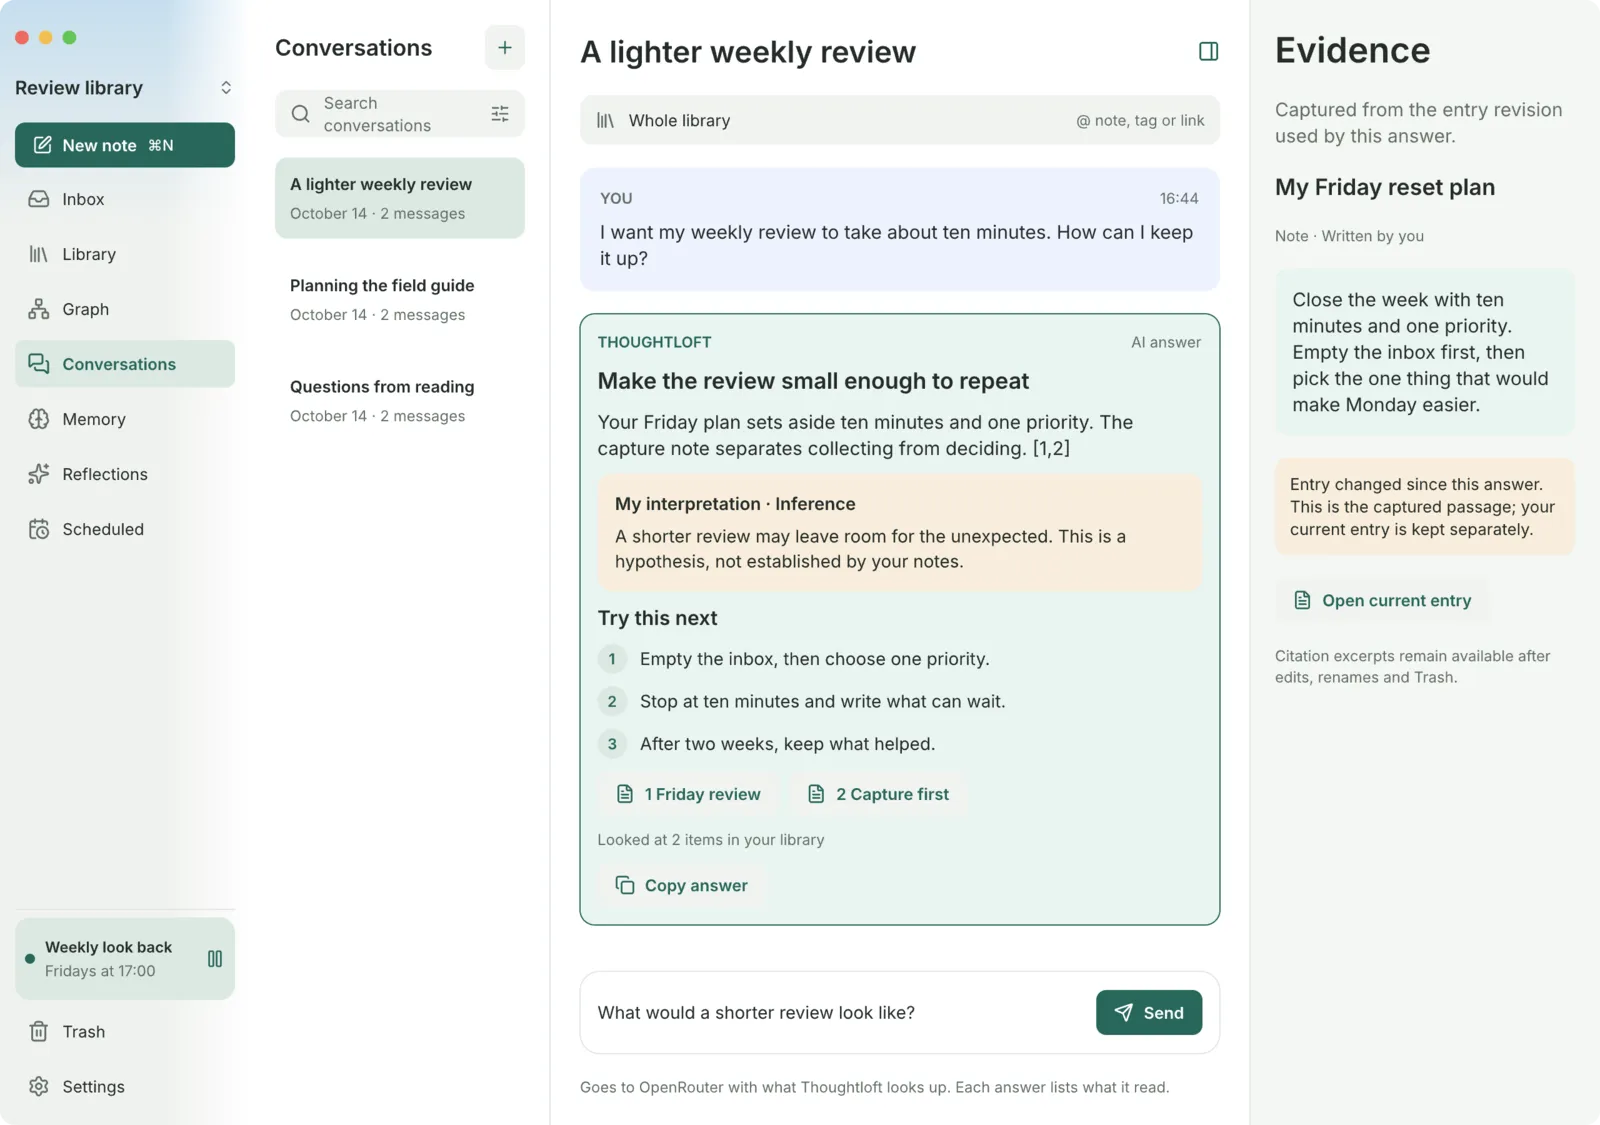Click the Memory brain icon
The height and width of the screenshot is (1125, 1600).
(x=39, y=419)
